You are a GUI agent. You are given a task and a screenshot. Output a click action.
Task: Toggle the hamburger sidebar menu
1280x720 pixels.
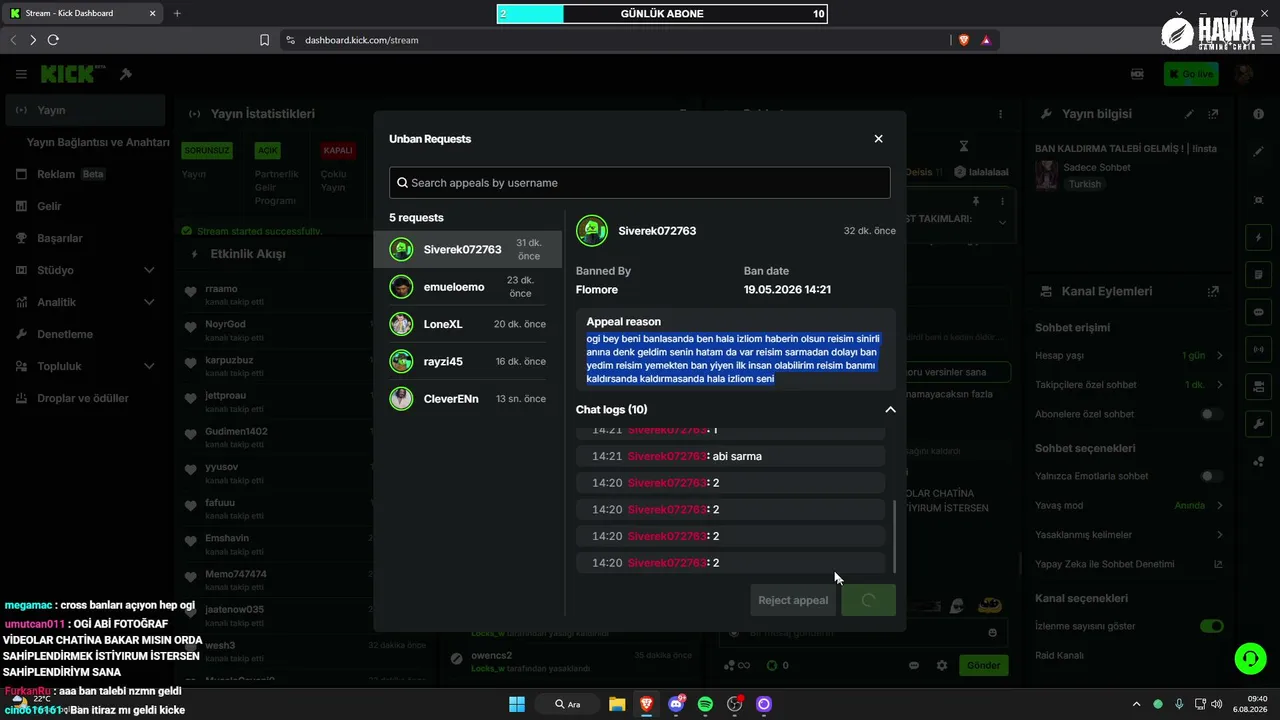pos(21,74)
